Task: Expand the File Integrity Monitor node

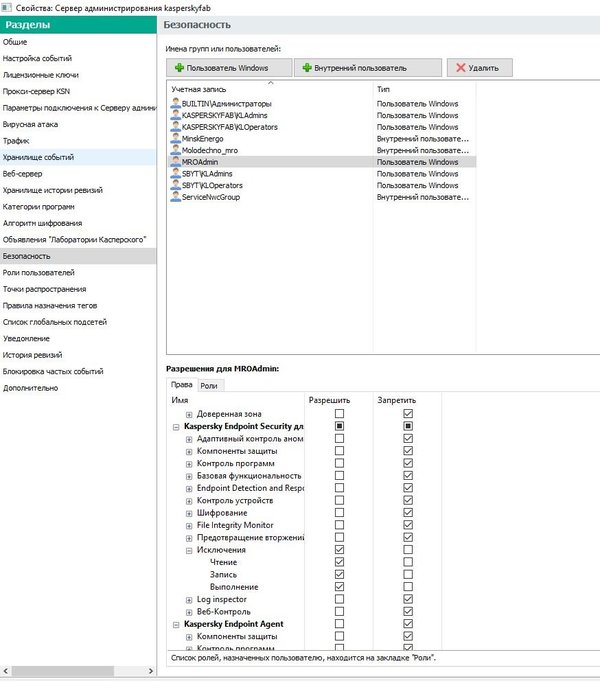Action: coord(189,526)
